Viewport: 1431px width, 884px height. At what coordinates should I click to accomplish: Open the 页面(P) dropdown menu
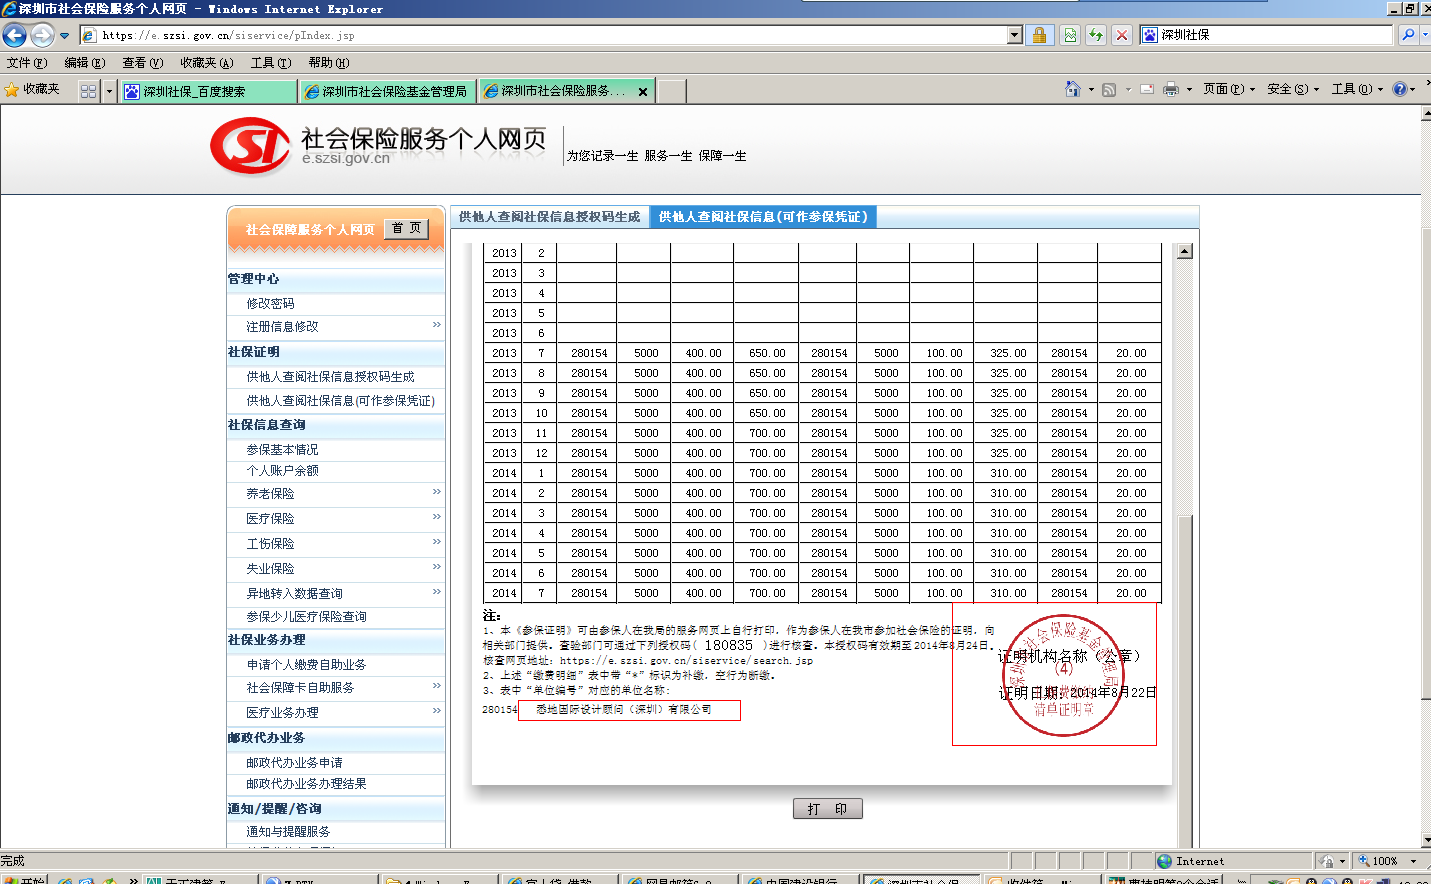coord(1229,89)
